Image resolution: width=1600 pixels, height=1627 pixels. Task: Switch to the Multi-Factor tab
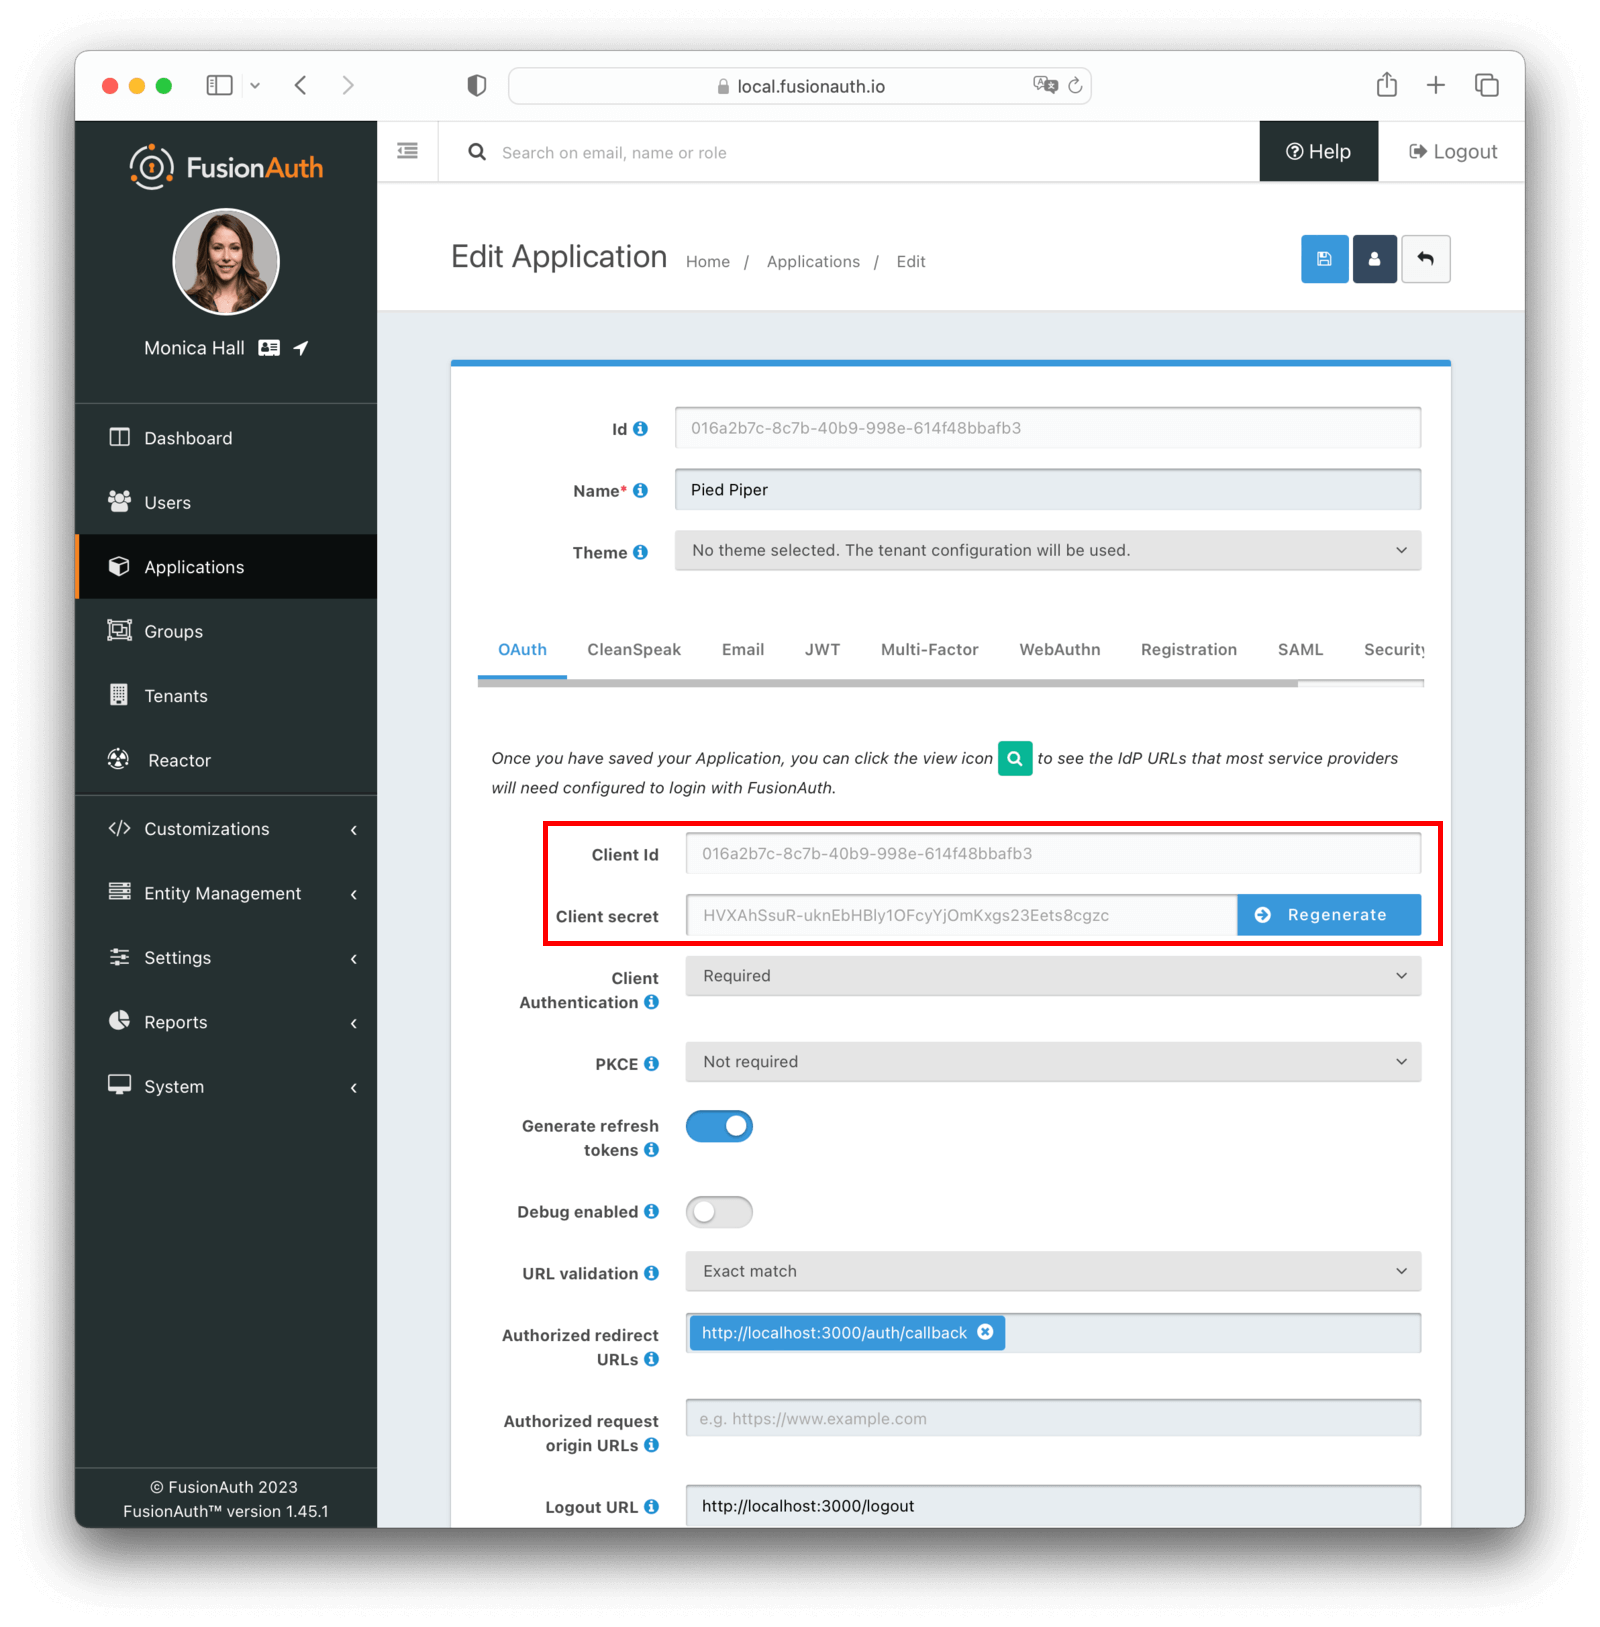[929, 650]
